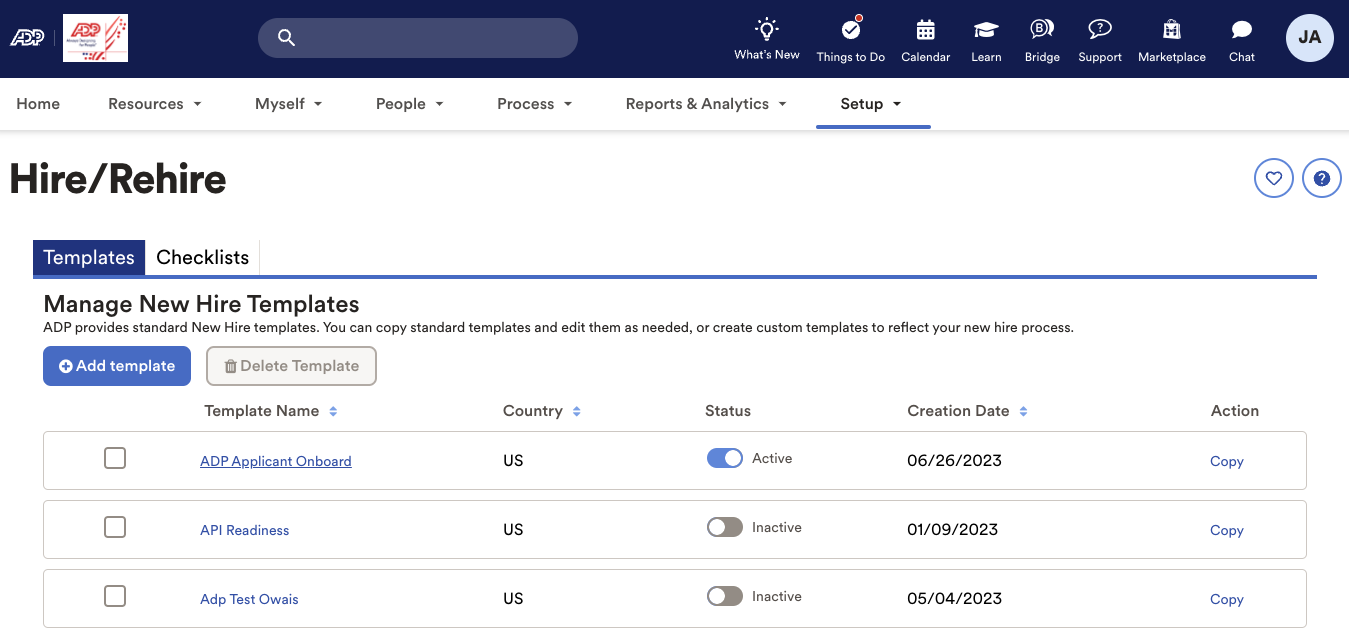Check the checkbox for Adp Test Owais
1349x638 pixels.
point(114,595)
